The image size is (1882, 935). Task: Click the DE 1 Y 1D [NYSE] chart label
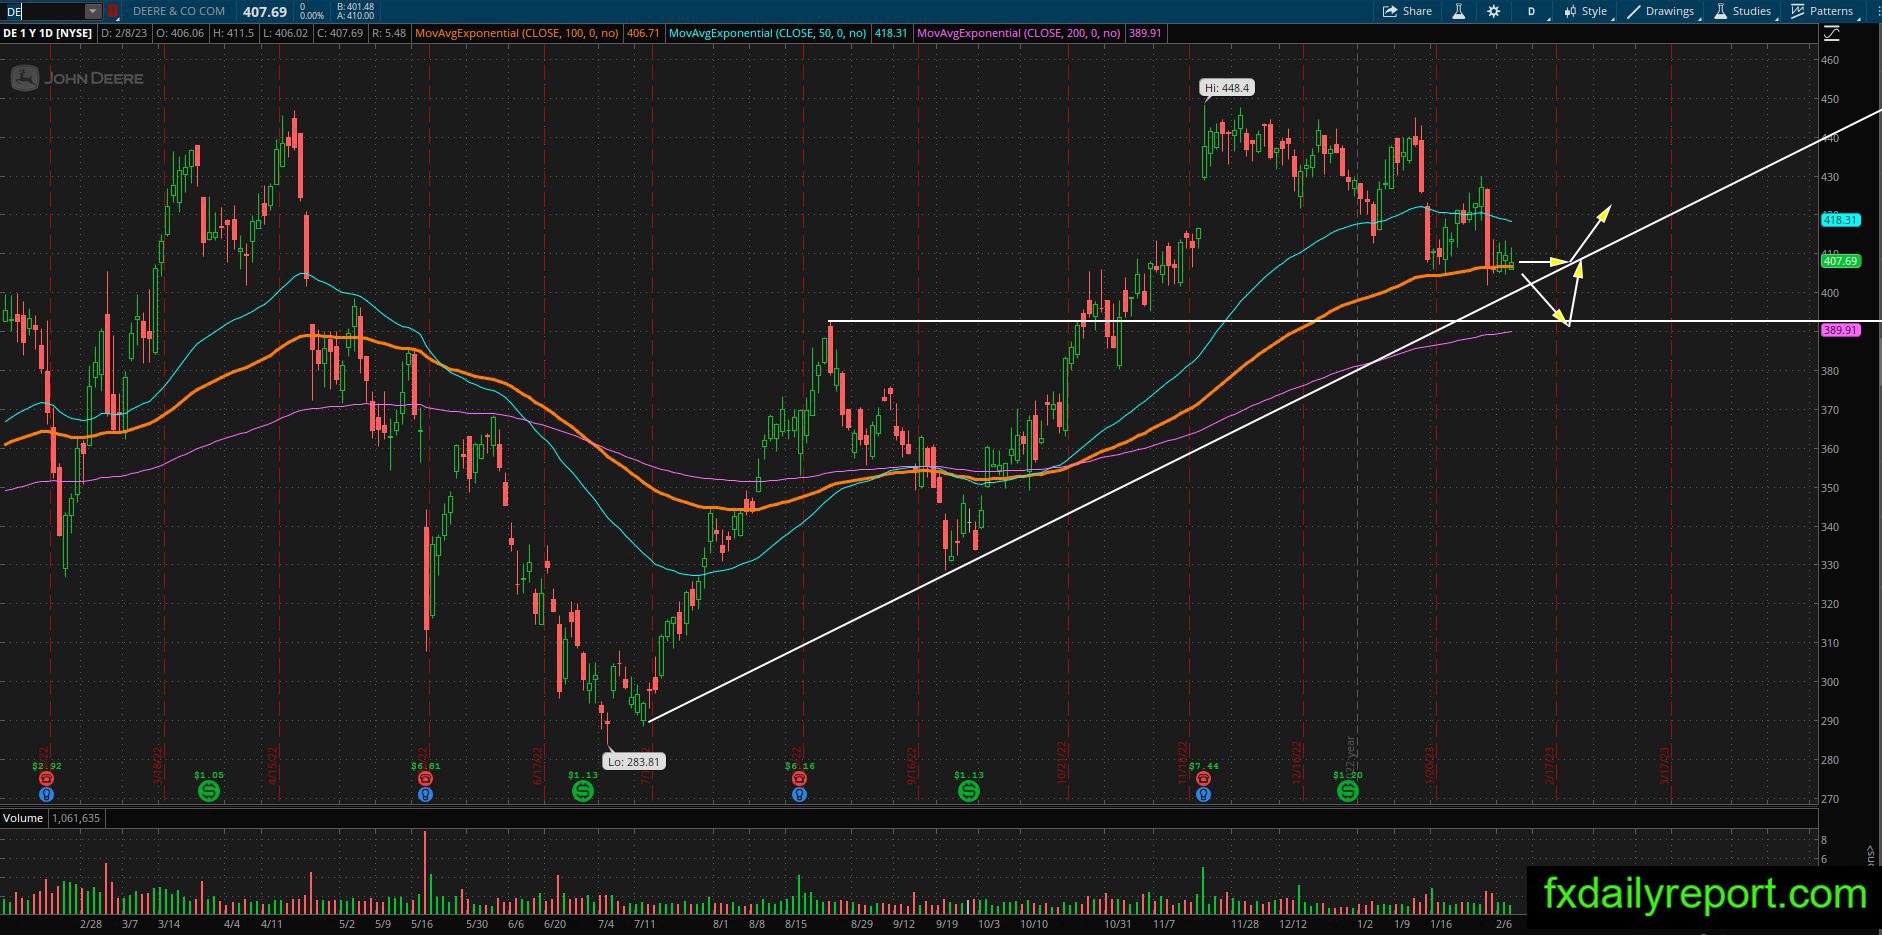tap(47, 33)
